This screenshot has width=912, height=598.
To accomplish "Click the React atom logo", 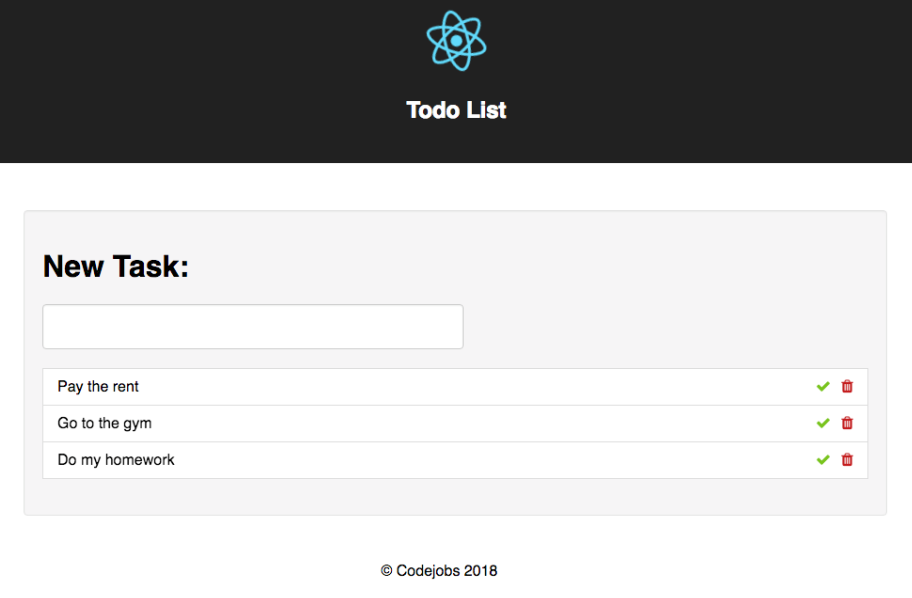I will (x=456, y=40).
